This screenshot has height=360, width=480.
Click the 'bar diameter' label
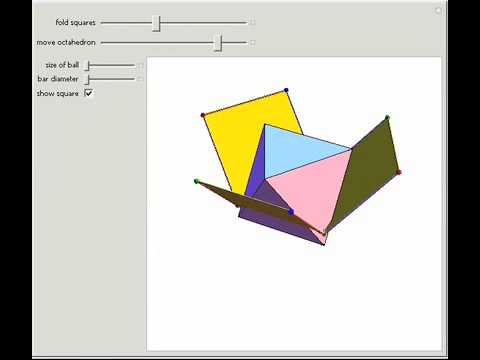point(58,79)
